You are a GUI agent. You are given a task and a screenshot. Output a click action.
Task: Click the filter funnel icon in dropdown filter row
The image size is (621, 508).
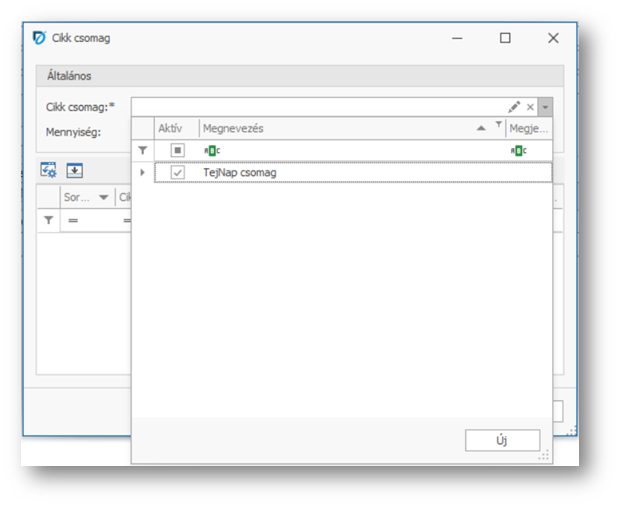tap(143, 150)
